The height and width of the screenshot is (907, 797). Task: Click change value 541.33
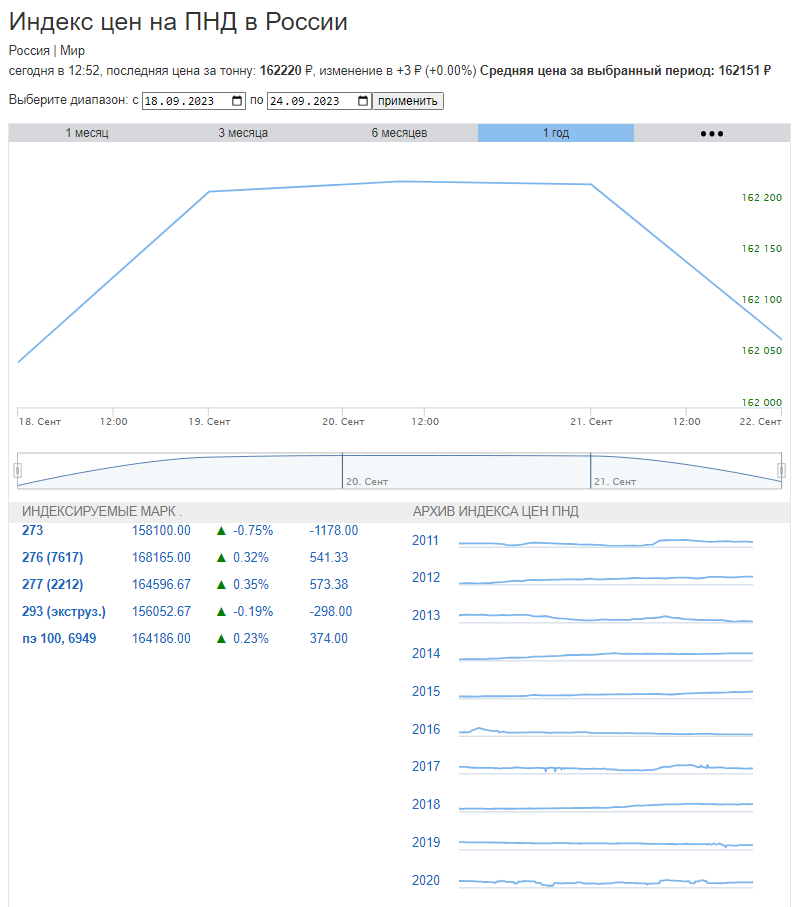pyautogui.click(x=329, y=558)
